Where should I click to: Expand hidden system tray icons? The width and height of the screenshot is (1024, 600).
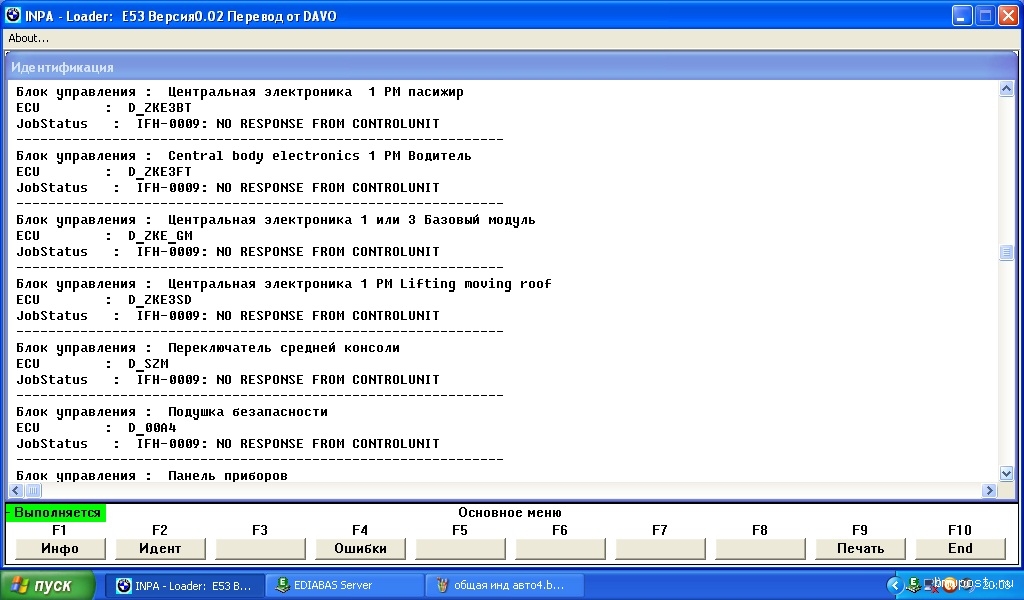pyautogui.click(x=894, y=585)
